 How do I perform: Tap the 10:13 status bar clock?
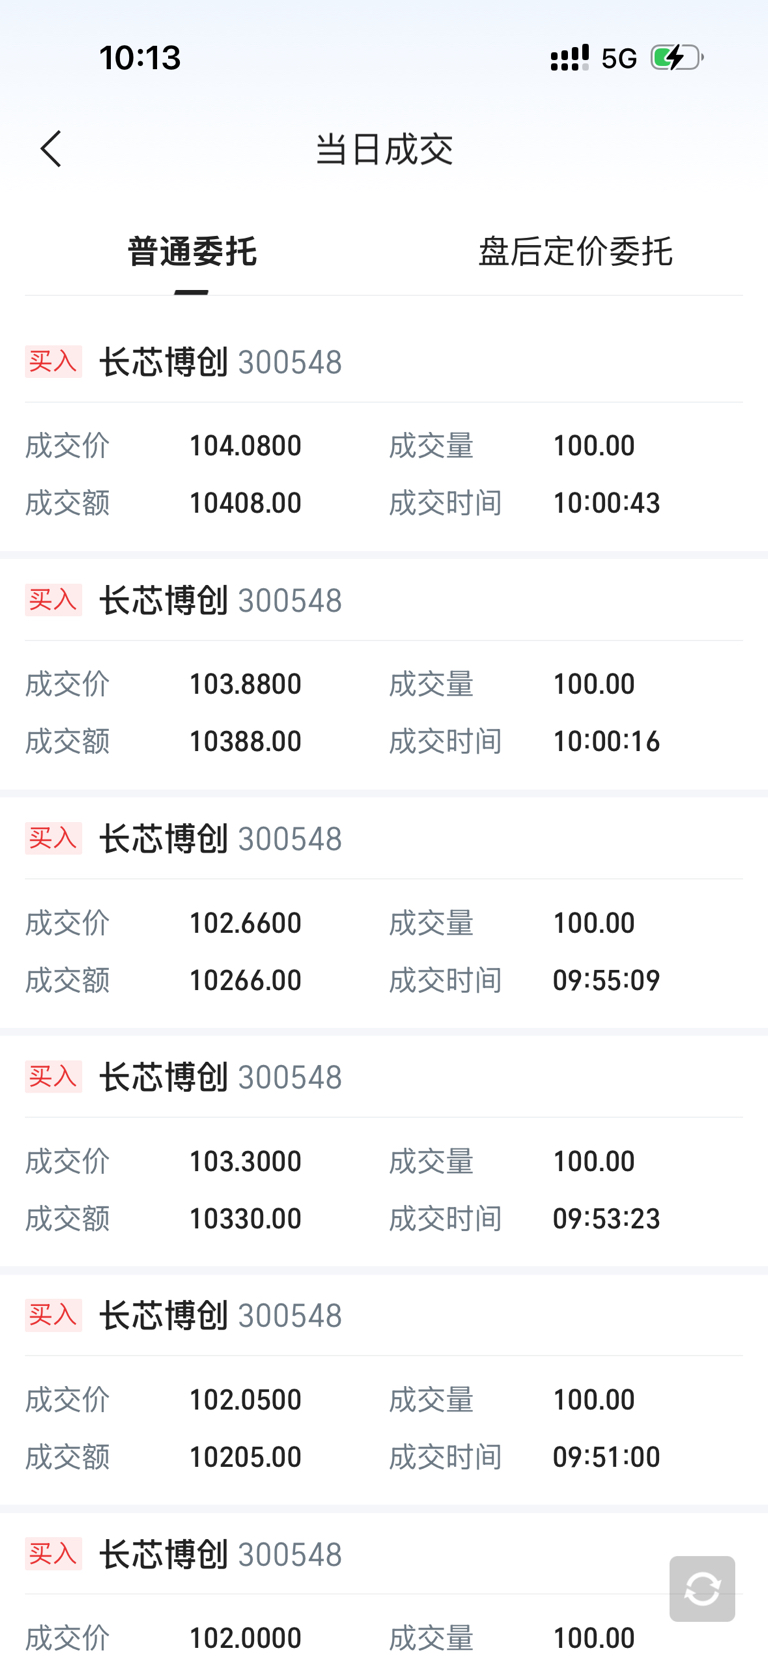pos(140,58)
